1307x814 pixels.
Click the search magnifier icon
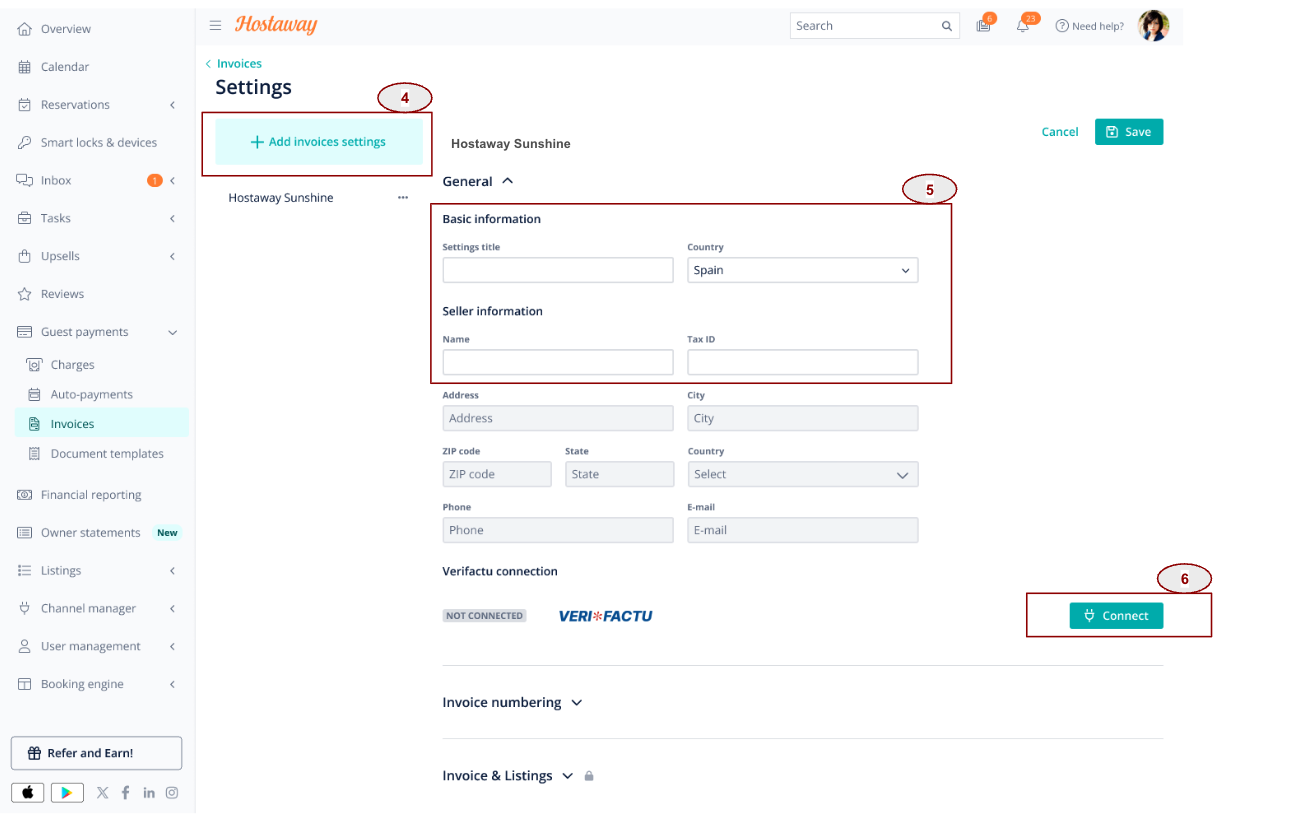pos(947,26)
